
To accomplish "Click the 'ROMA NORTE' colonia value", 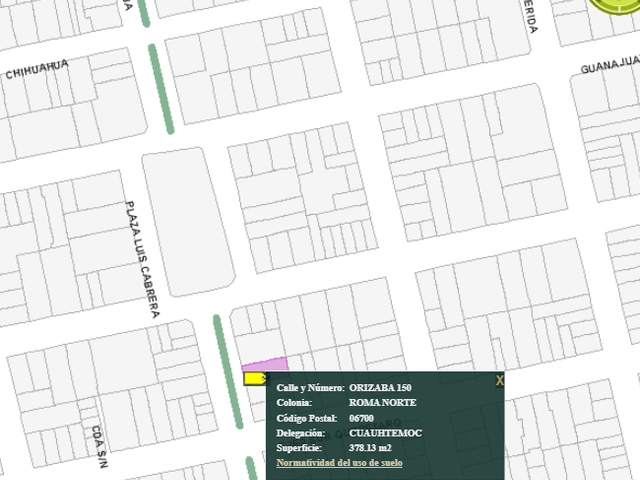I will pos(382,402).
